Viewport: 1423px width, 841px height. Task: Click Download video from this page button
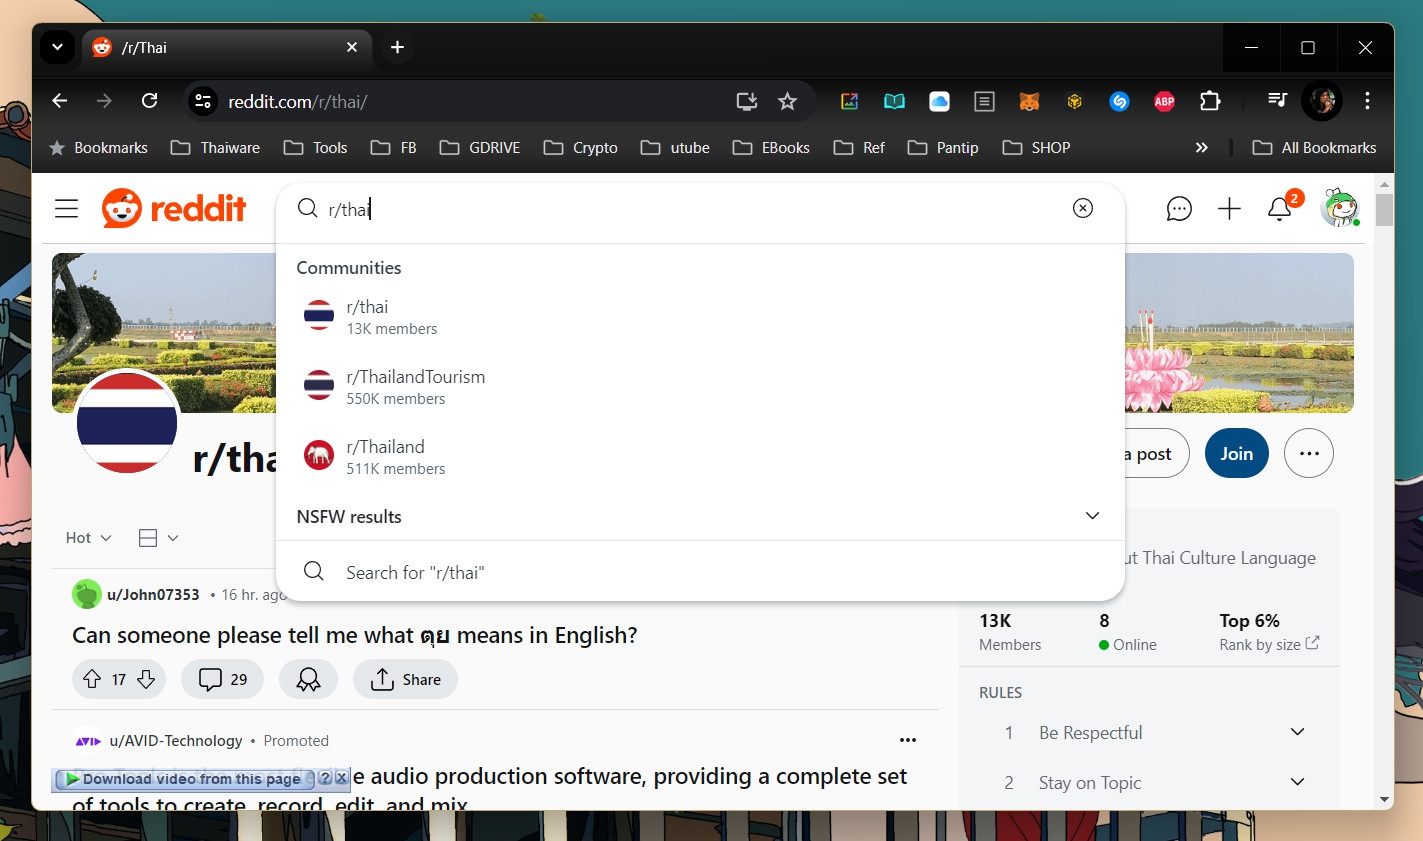pyautogui.click(x=184, y=779)
